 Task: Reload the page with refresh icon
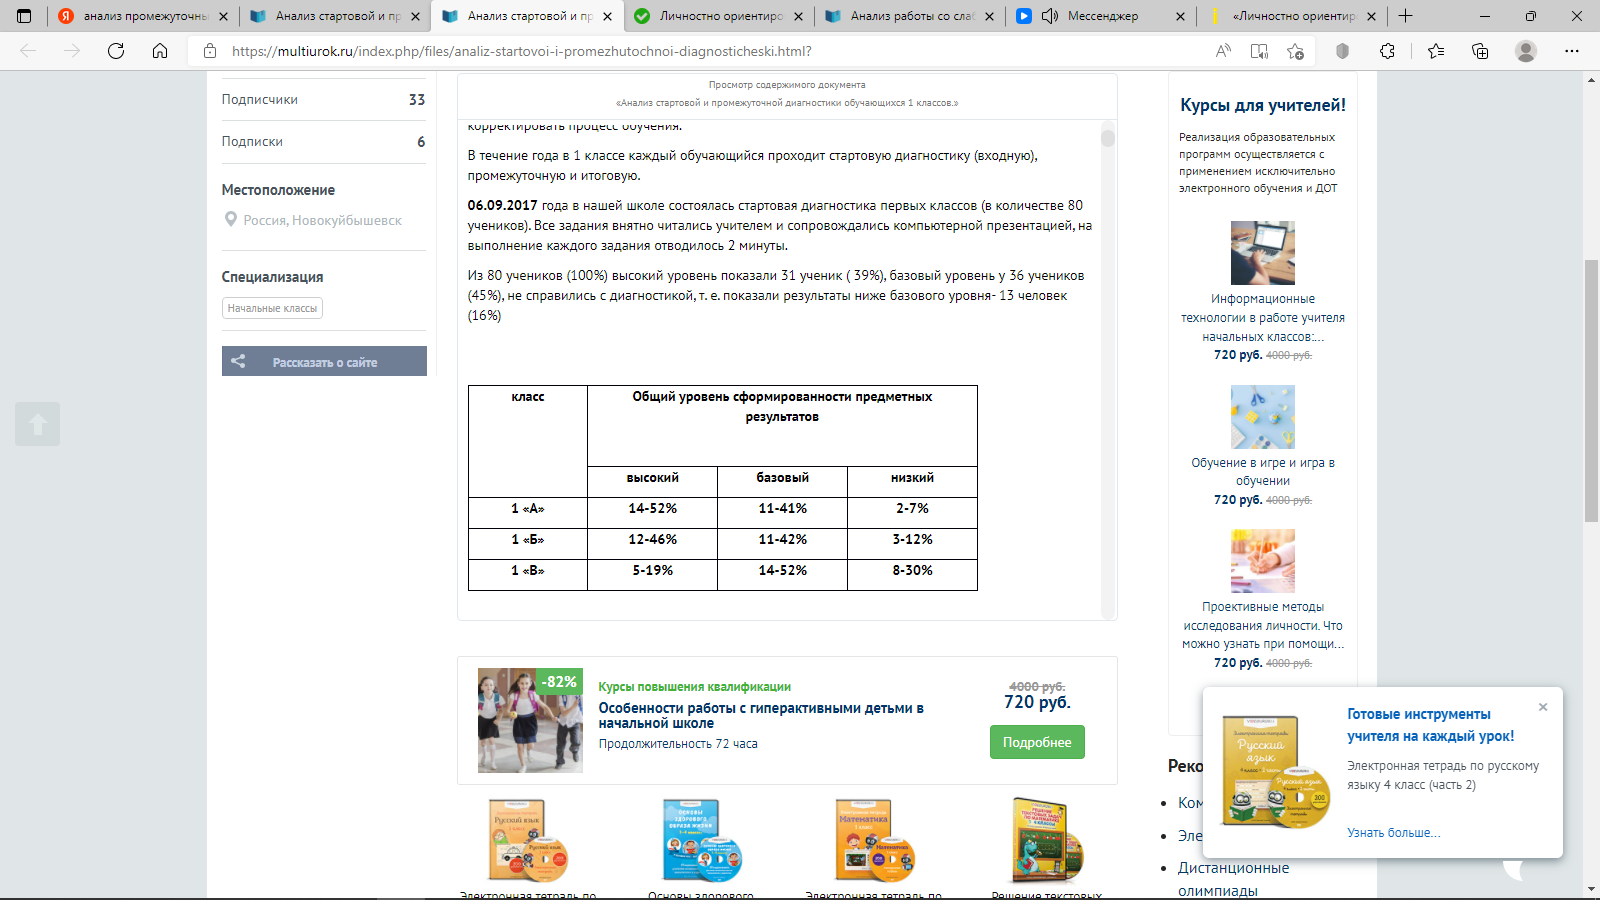tap(116, 51)
